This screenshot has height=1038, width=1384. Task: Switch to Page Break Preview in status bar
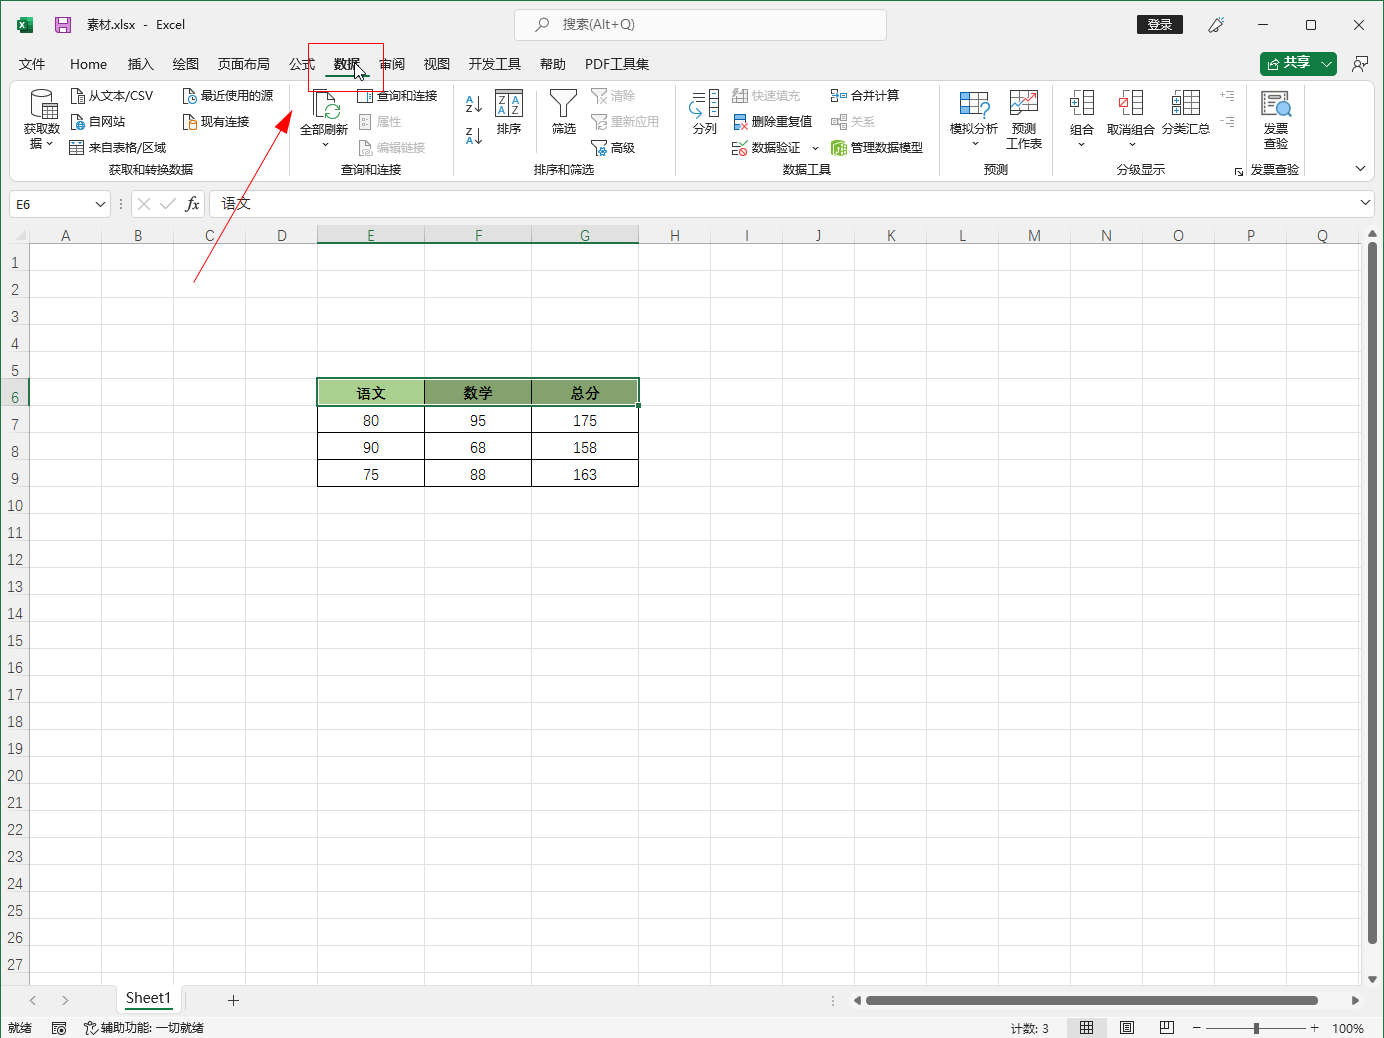(x=1166, y=1028)
